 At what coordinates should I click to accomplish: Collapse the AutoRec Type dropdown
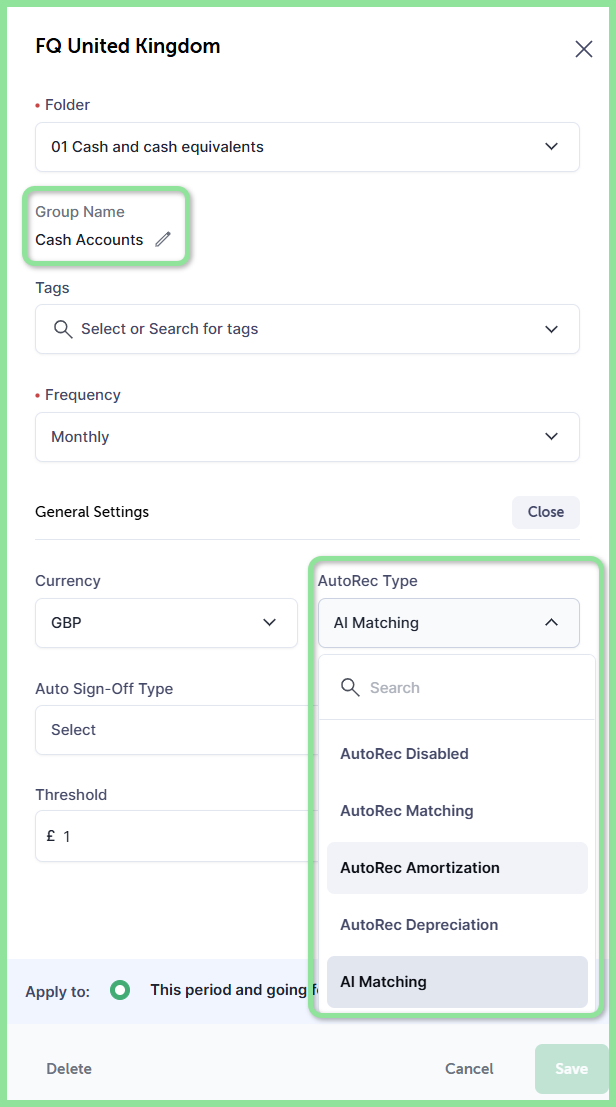pos(449,623)
